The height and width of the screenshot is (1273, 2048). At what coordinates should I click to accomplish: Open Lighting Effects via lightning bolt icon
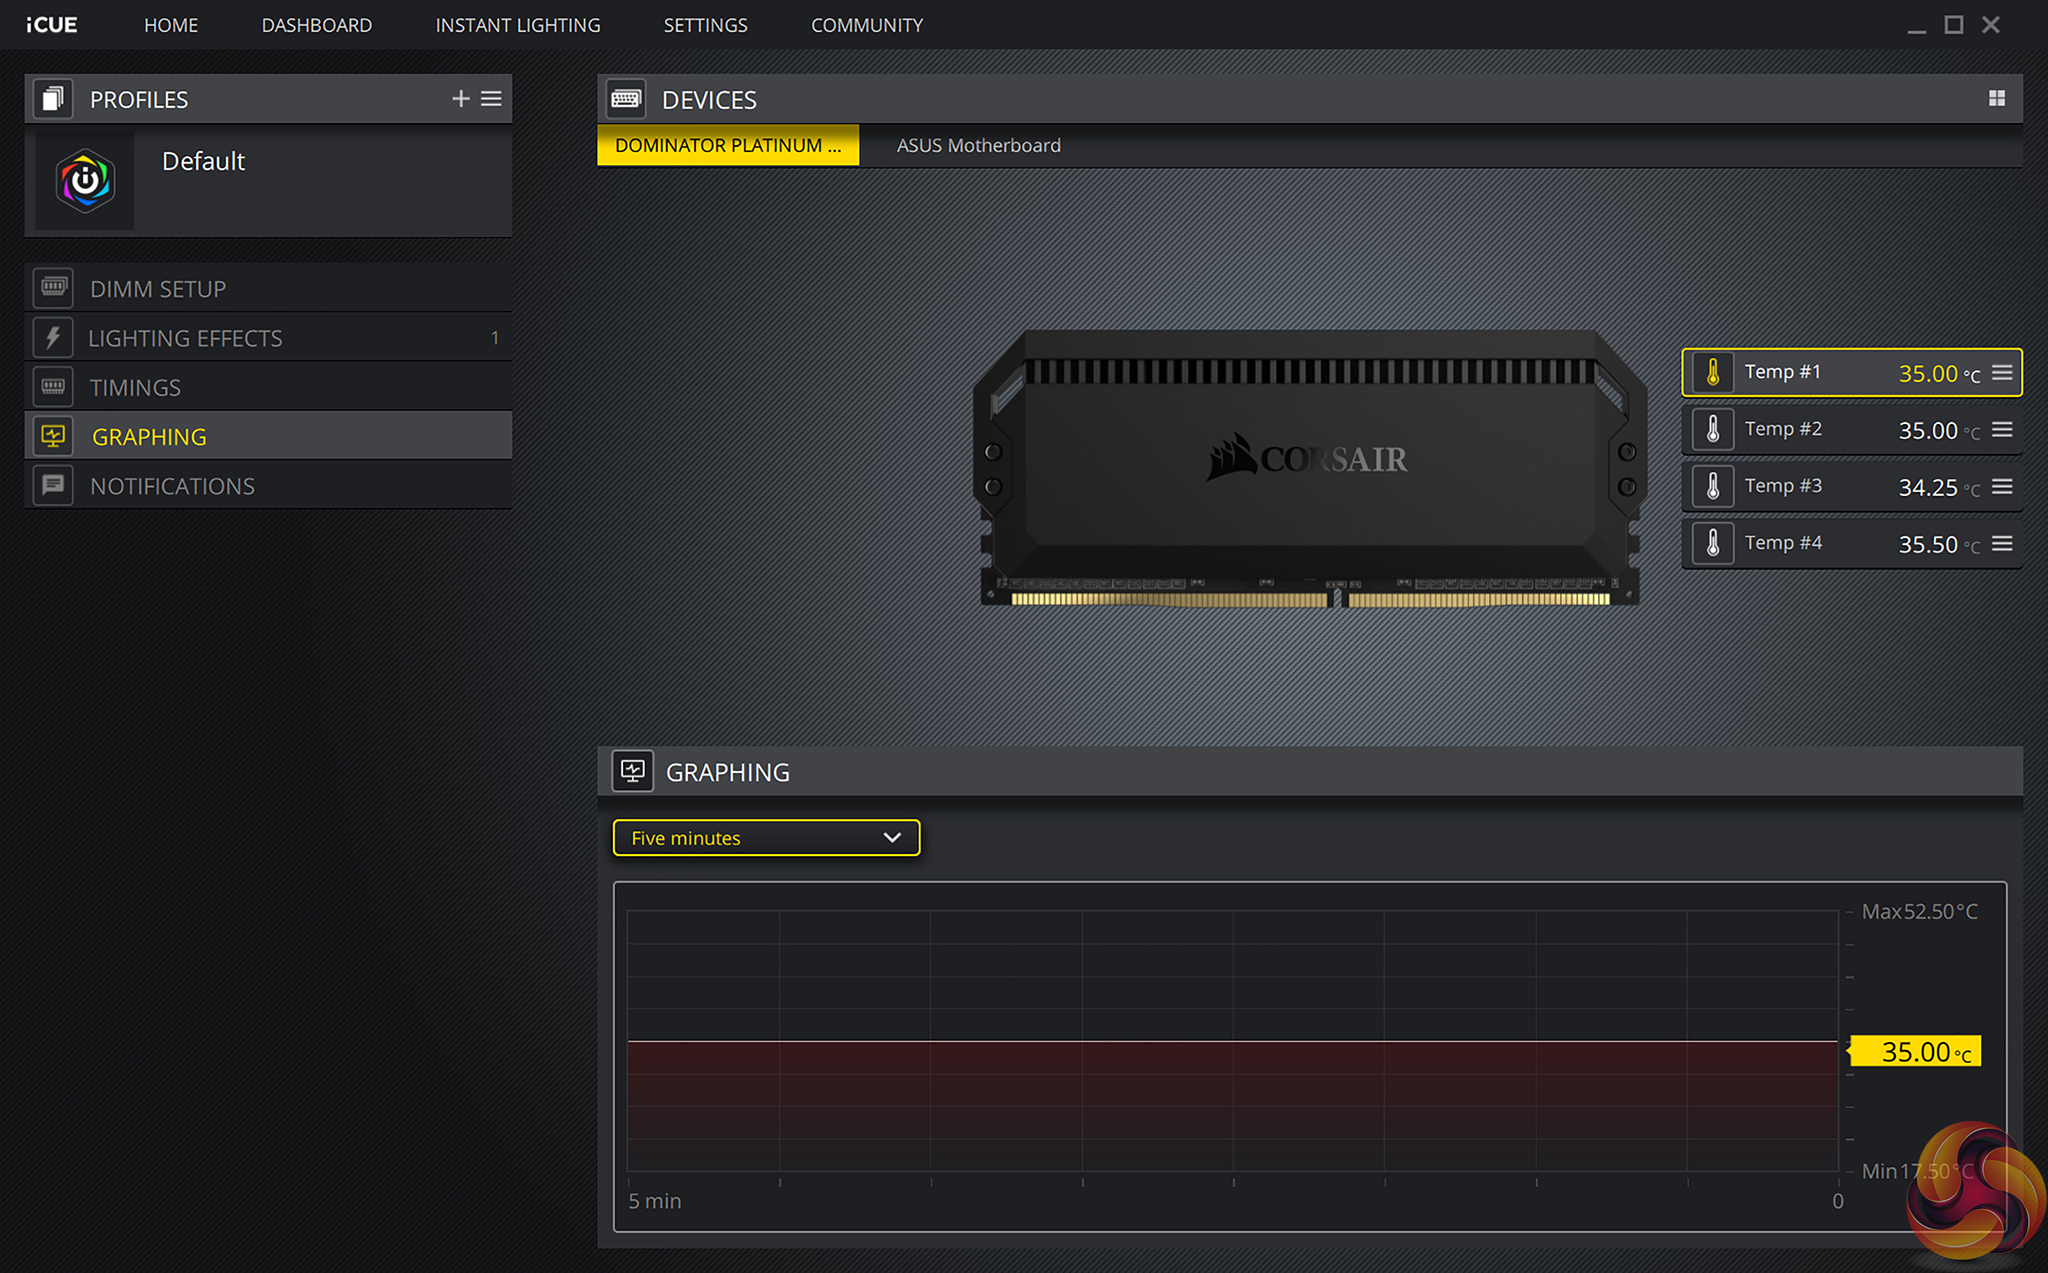(53, 337)
